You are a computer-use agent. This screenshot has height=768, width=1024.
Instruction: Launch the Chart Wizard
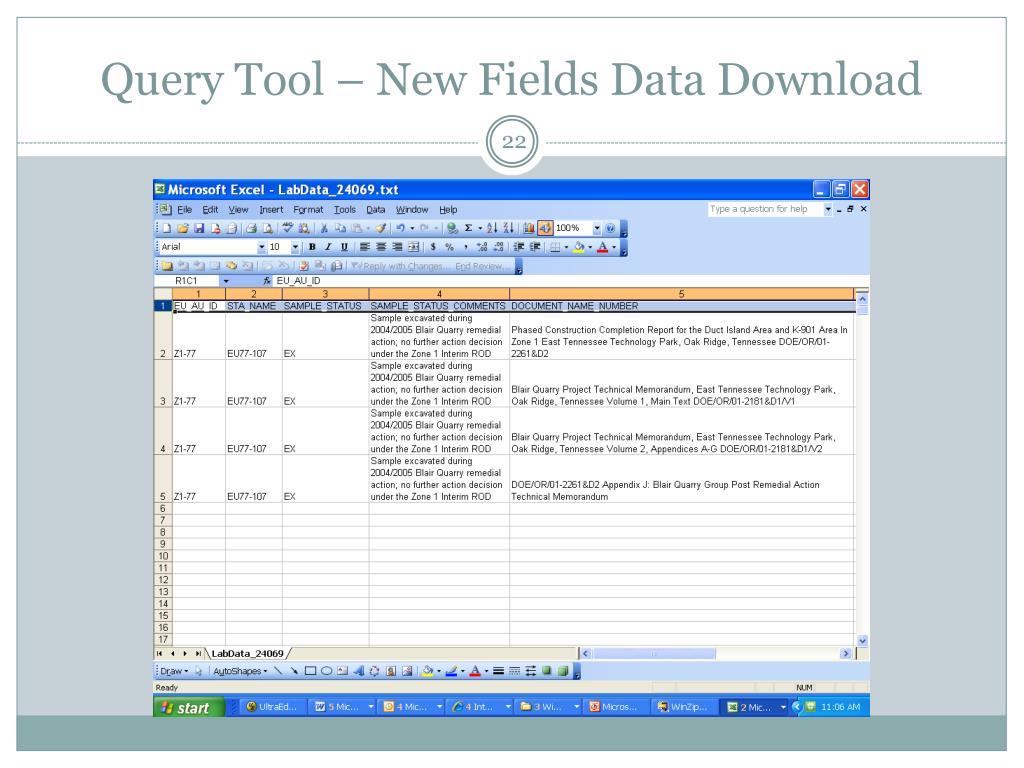pos(529,228)
